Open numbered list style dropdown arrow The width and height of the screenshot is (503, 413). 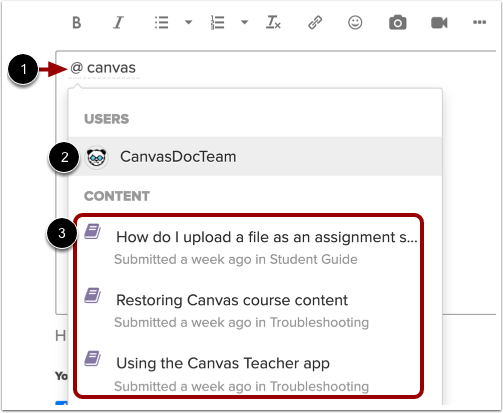244,22
